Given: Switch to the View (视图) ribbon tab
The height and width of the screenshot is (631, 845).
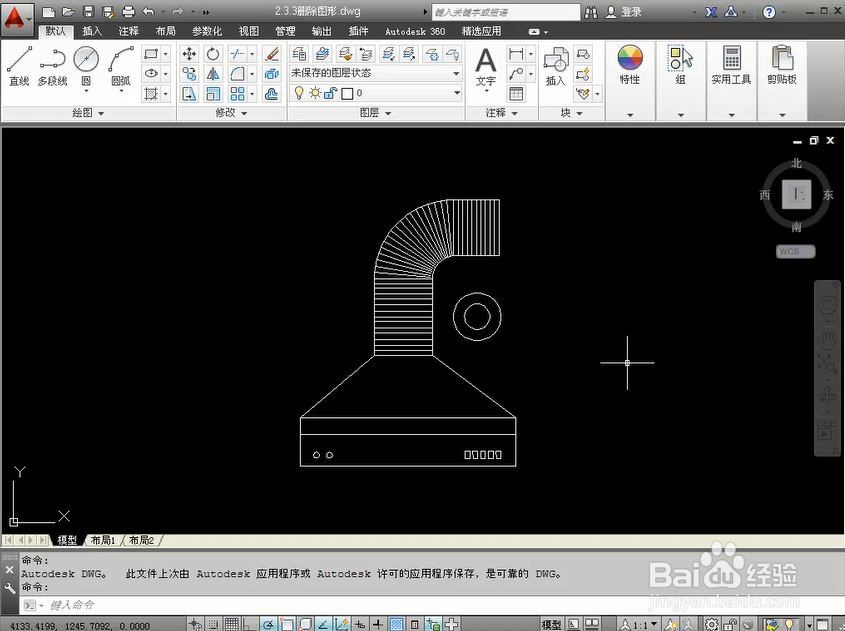Looking at the screenshot, I should [249, 31].
